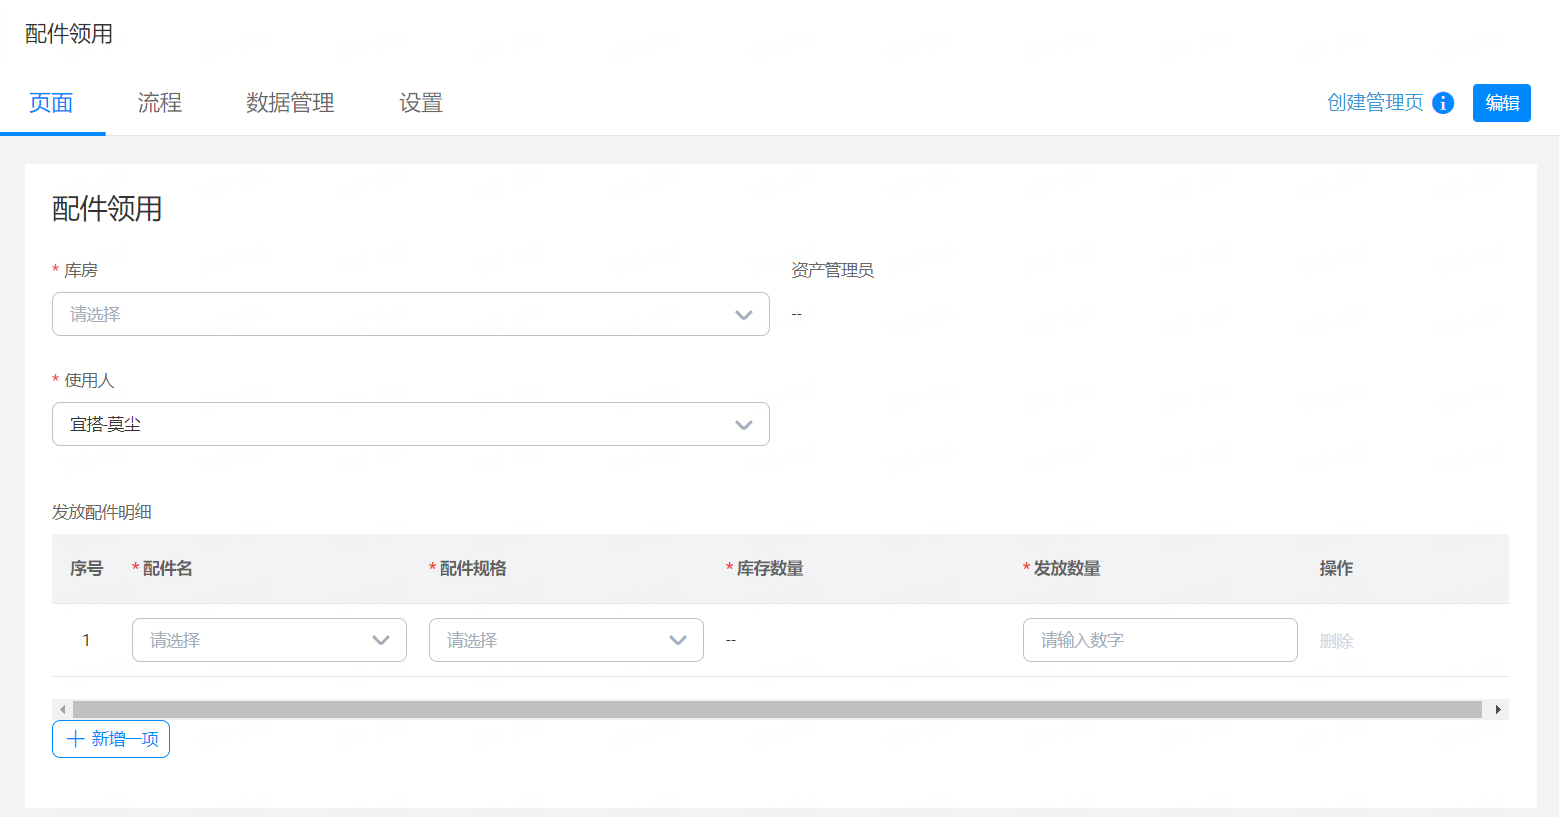Expand the 配件名 select in row 1
Image resolution: width=1559 pixels, height=817 pixels.
pos(269,640)
